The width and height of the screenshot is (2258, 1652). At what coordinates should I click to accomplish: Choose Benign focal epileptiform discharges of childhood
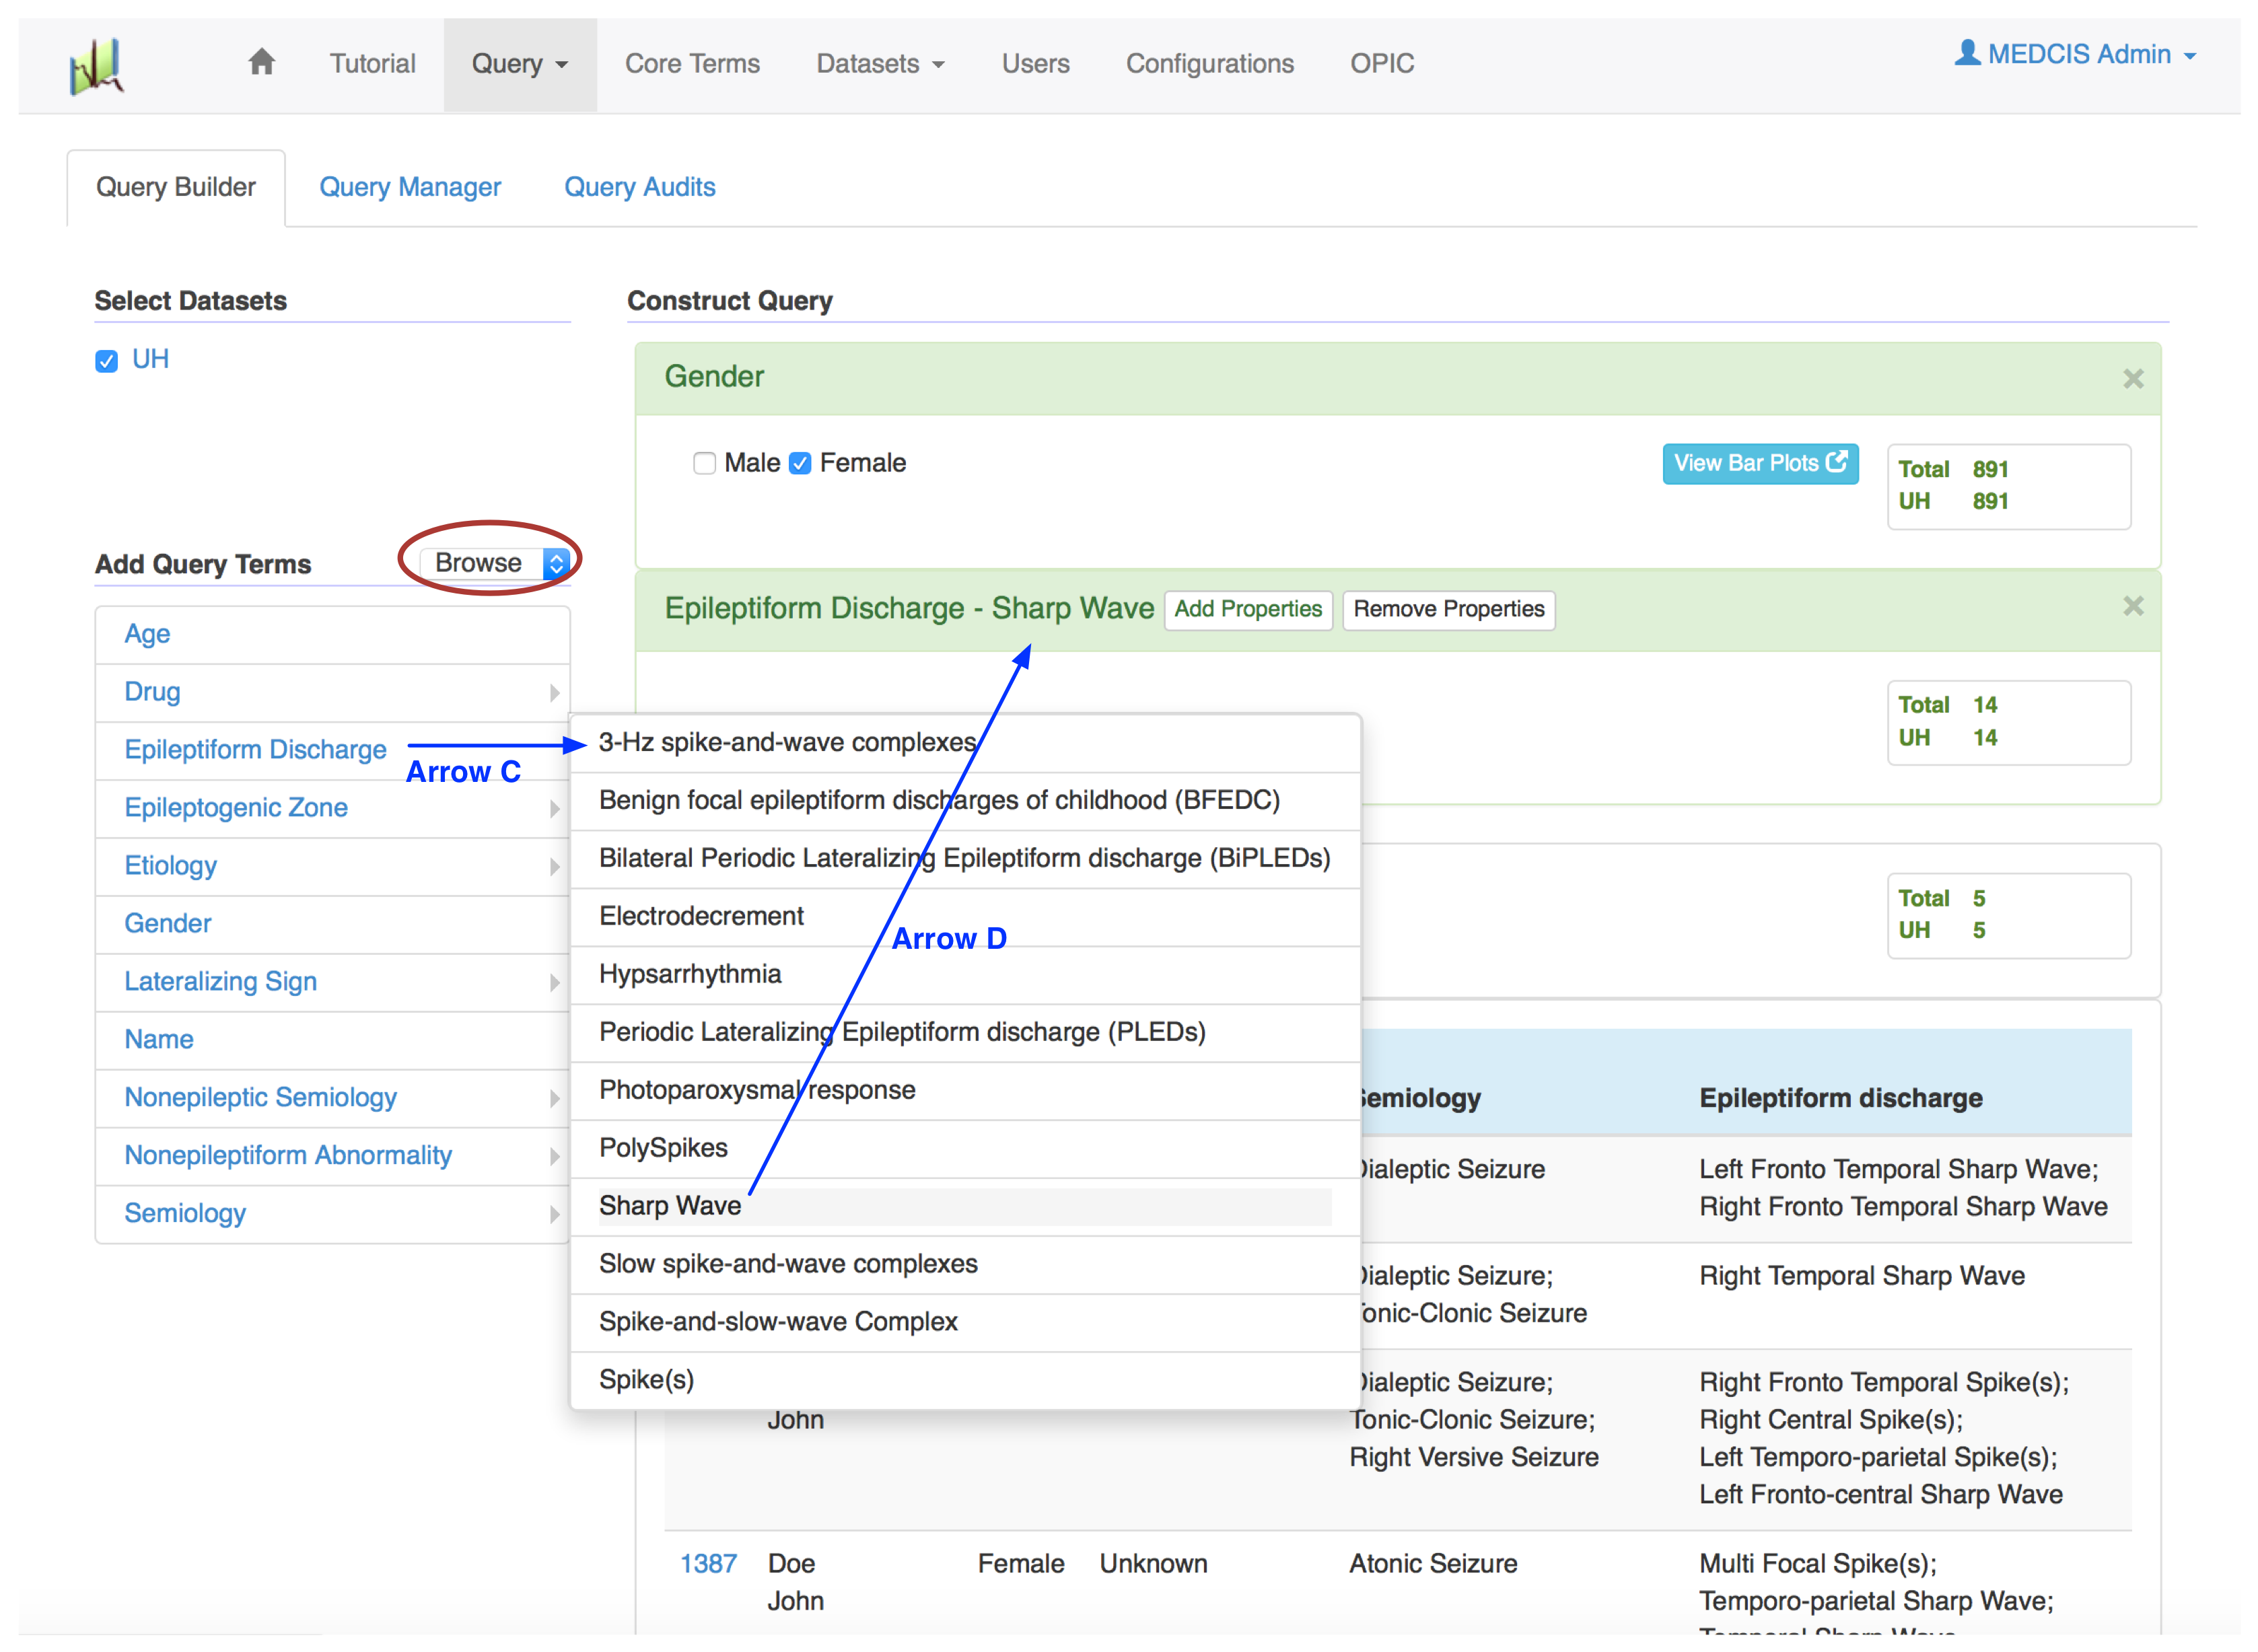(x=965, y=801)
